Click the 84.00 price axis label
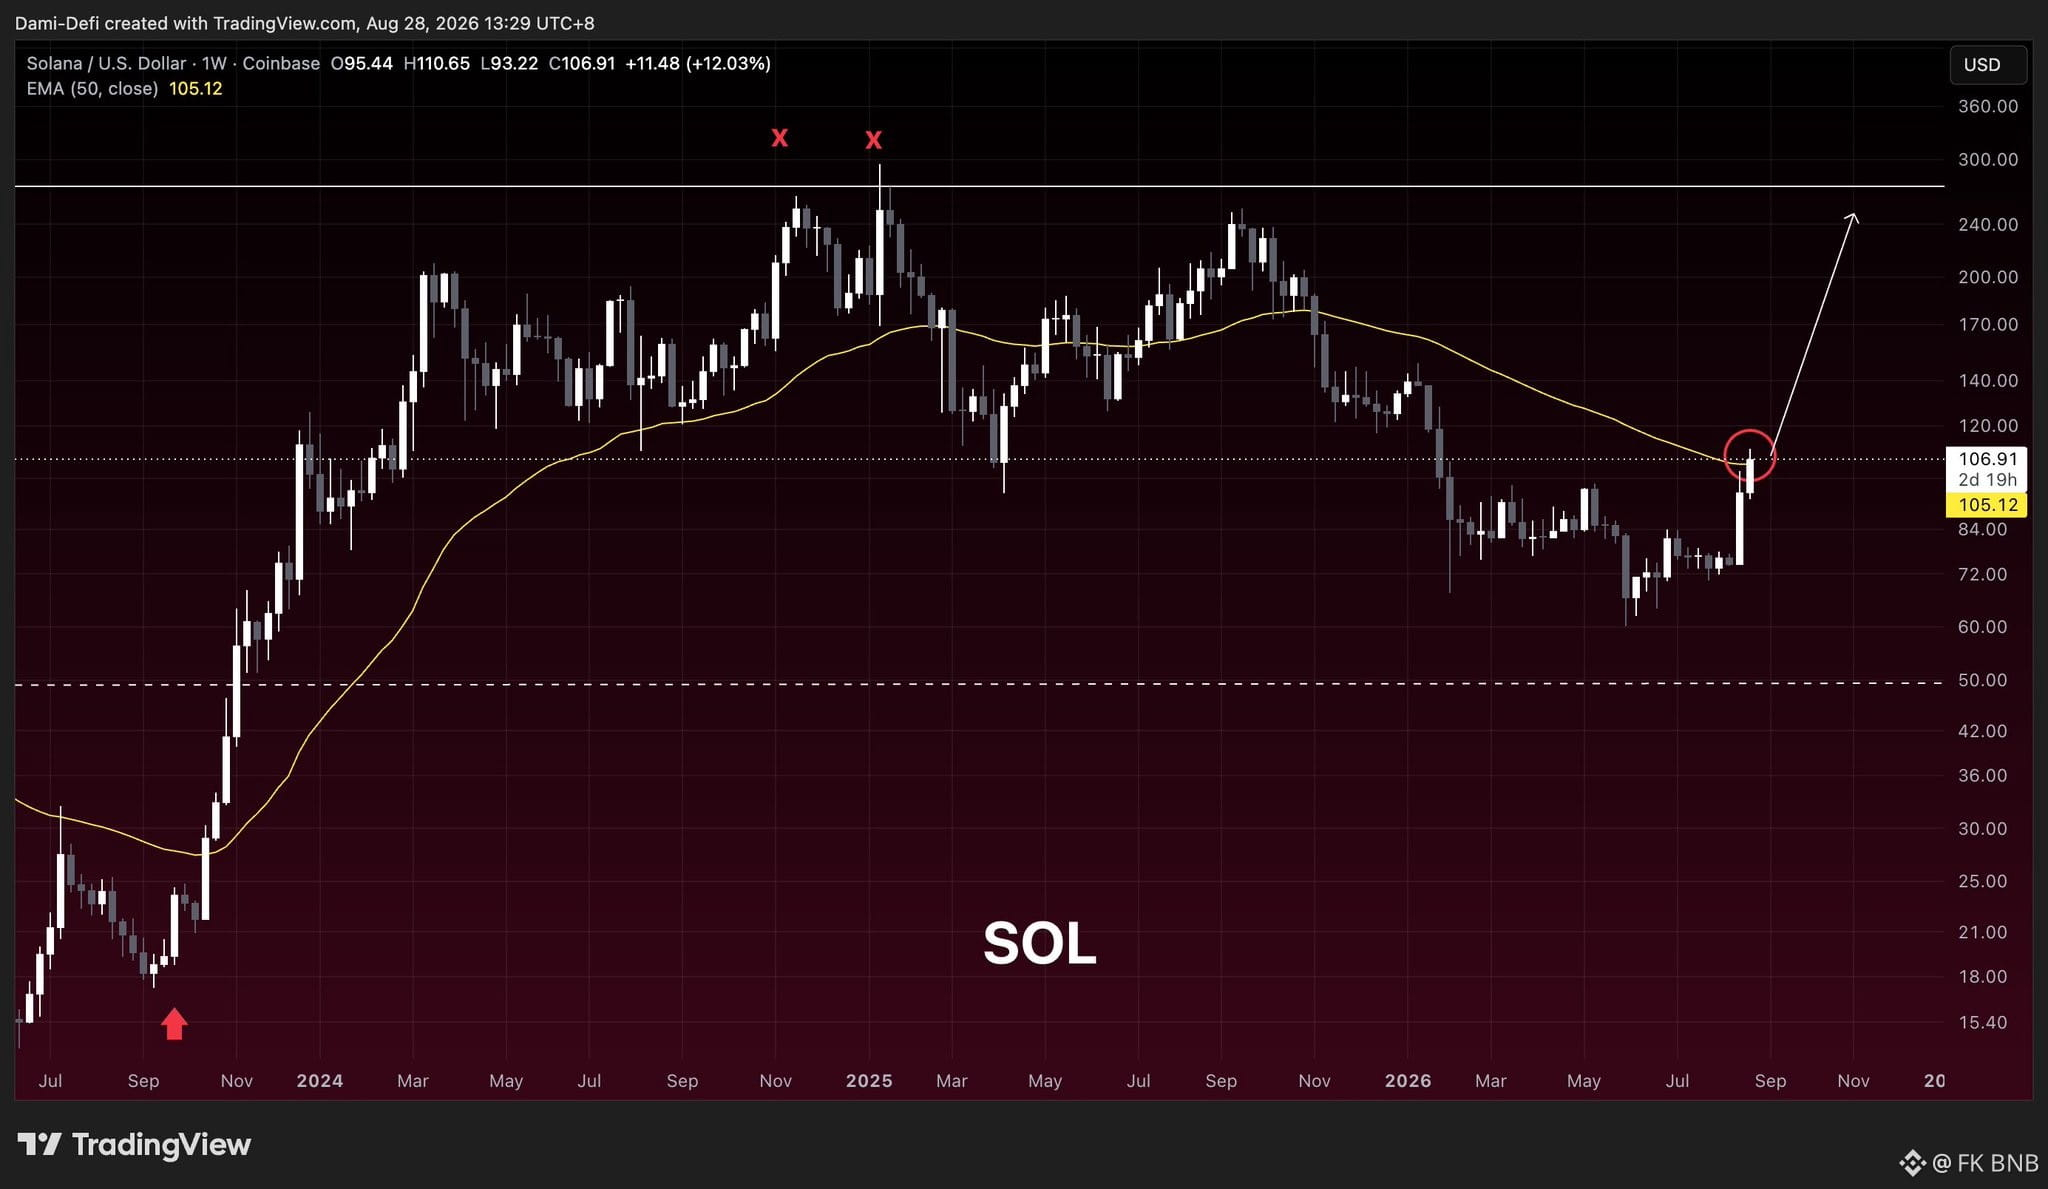 pyautogui.click(x=1982, y=529)
